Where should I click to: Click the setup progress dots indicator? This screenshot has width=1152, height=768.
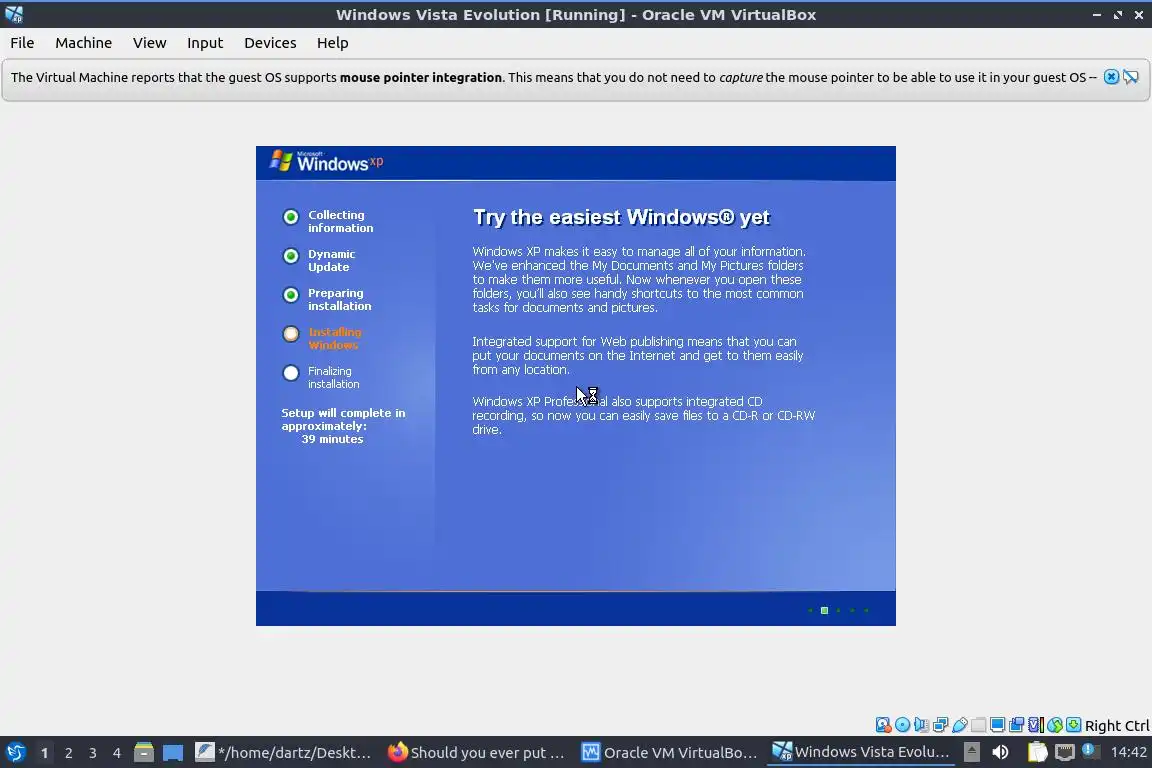[x=838, y=610]
